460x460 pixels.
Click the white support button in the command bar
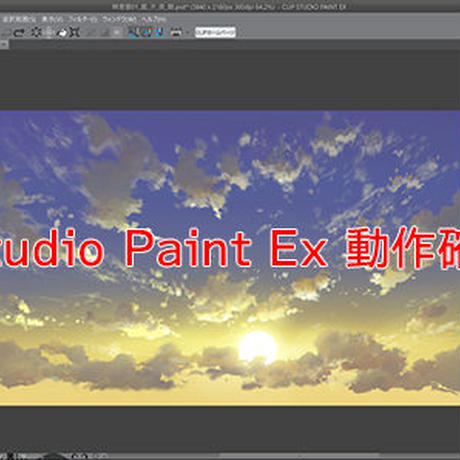pos(215,32)
